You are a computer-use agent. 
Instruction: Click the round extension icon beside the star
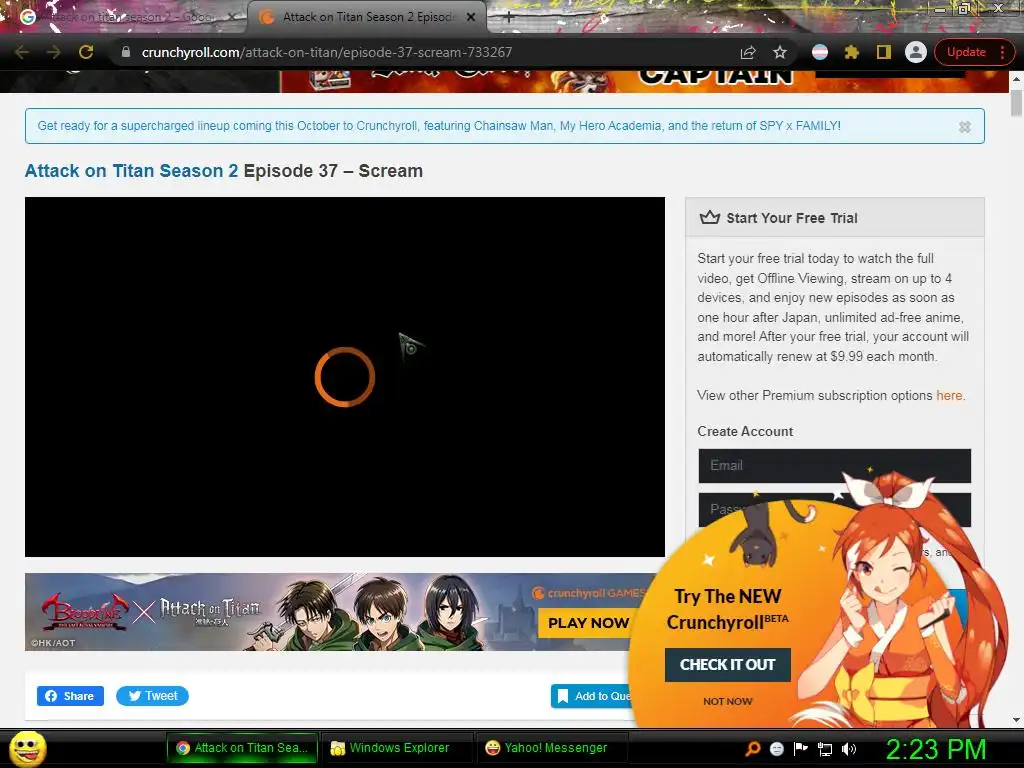click(x=820, y=52)
